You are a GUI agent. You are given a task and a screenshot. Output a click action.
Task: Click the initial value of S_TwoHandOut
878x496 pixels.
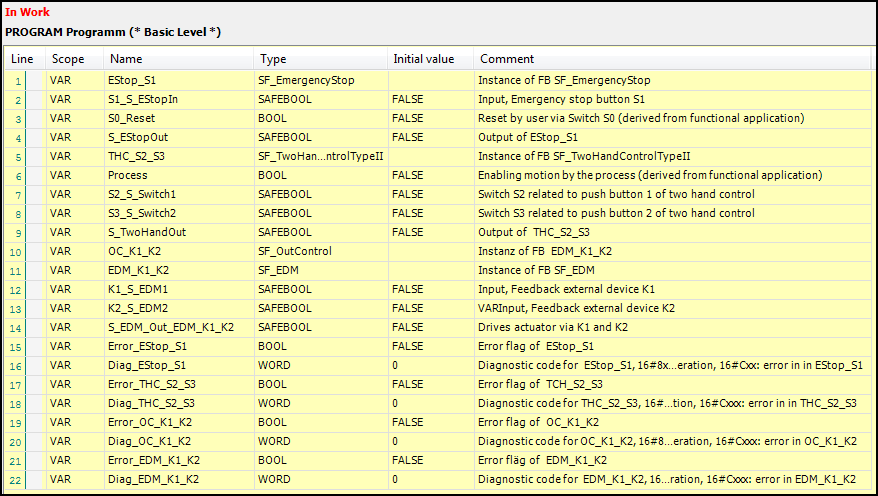click(428, 232)
